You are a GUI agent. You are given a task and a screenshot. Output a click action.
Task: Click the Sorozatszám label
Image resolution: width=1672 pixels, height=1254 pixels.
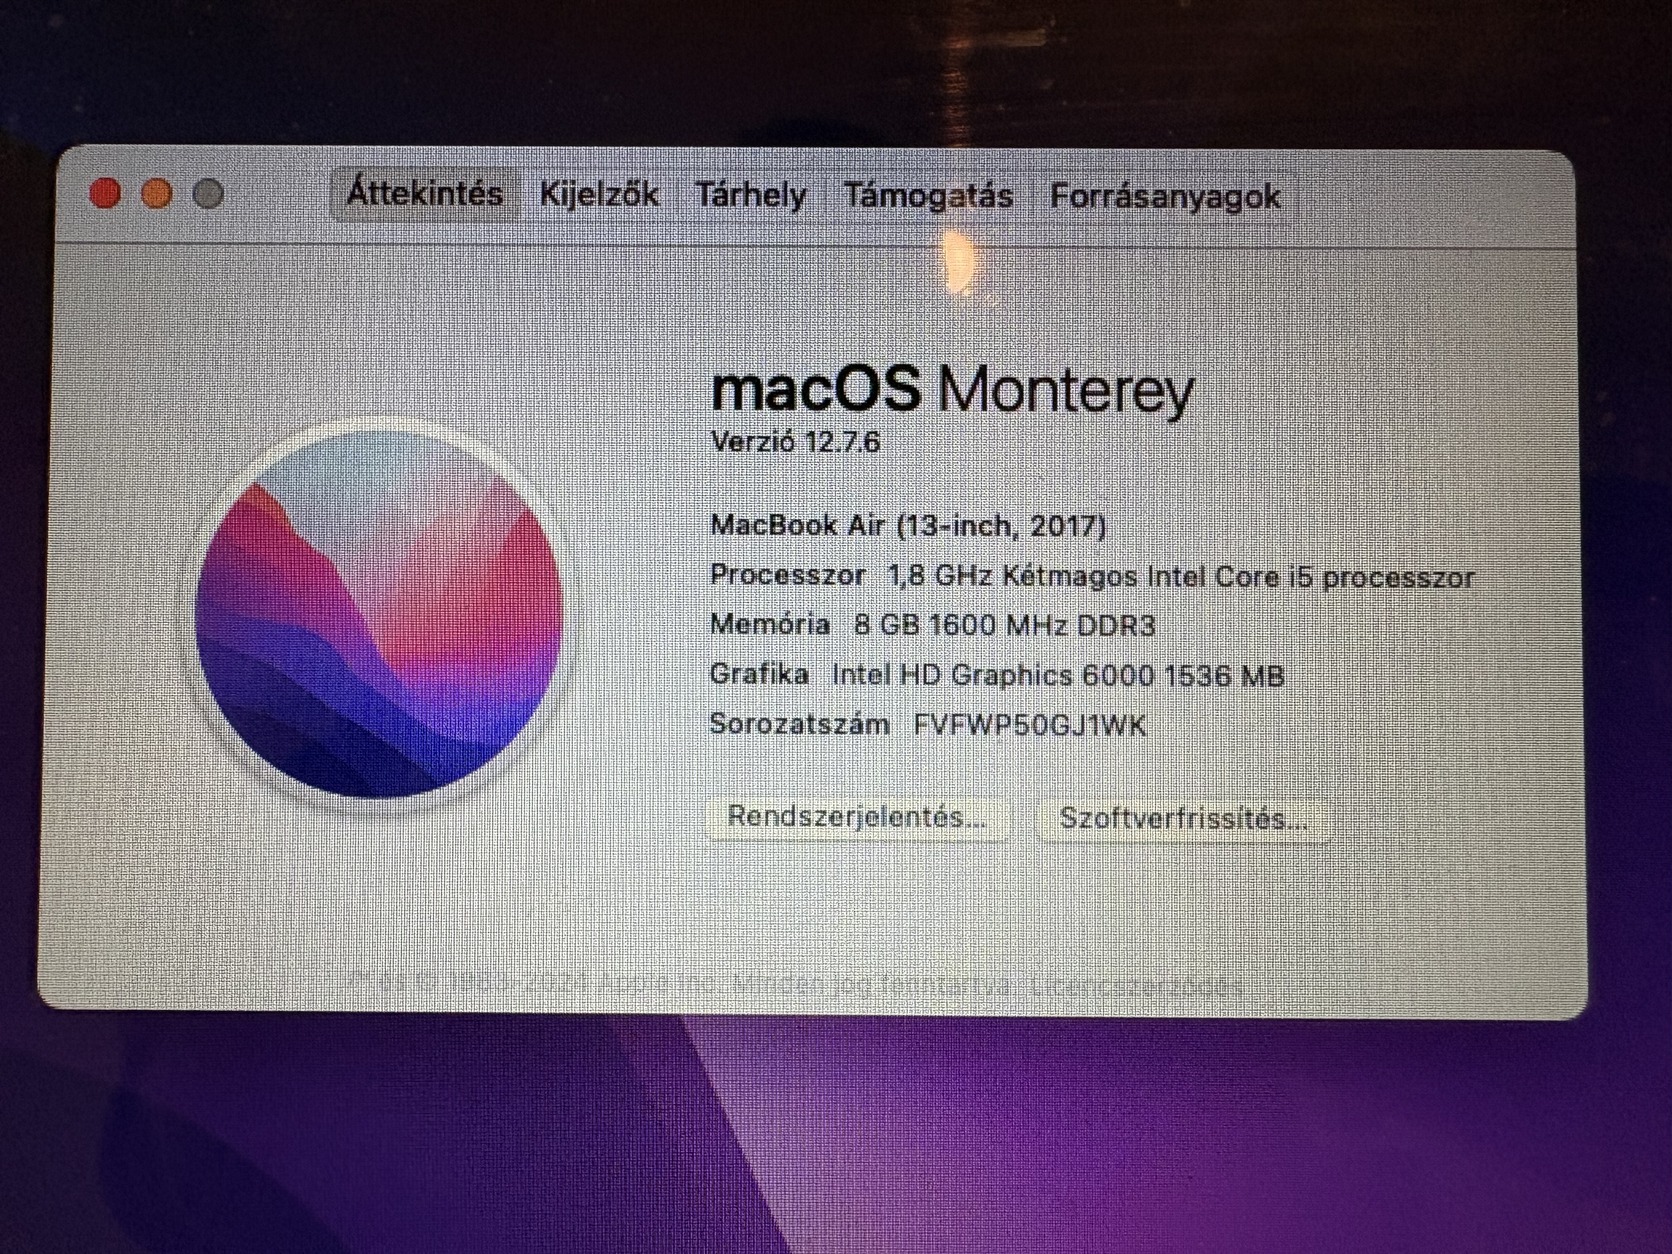coord(800,723)
